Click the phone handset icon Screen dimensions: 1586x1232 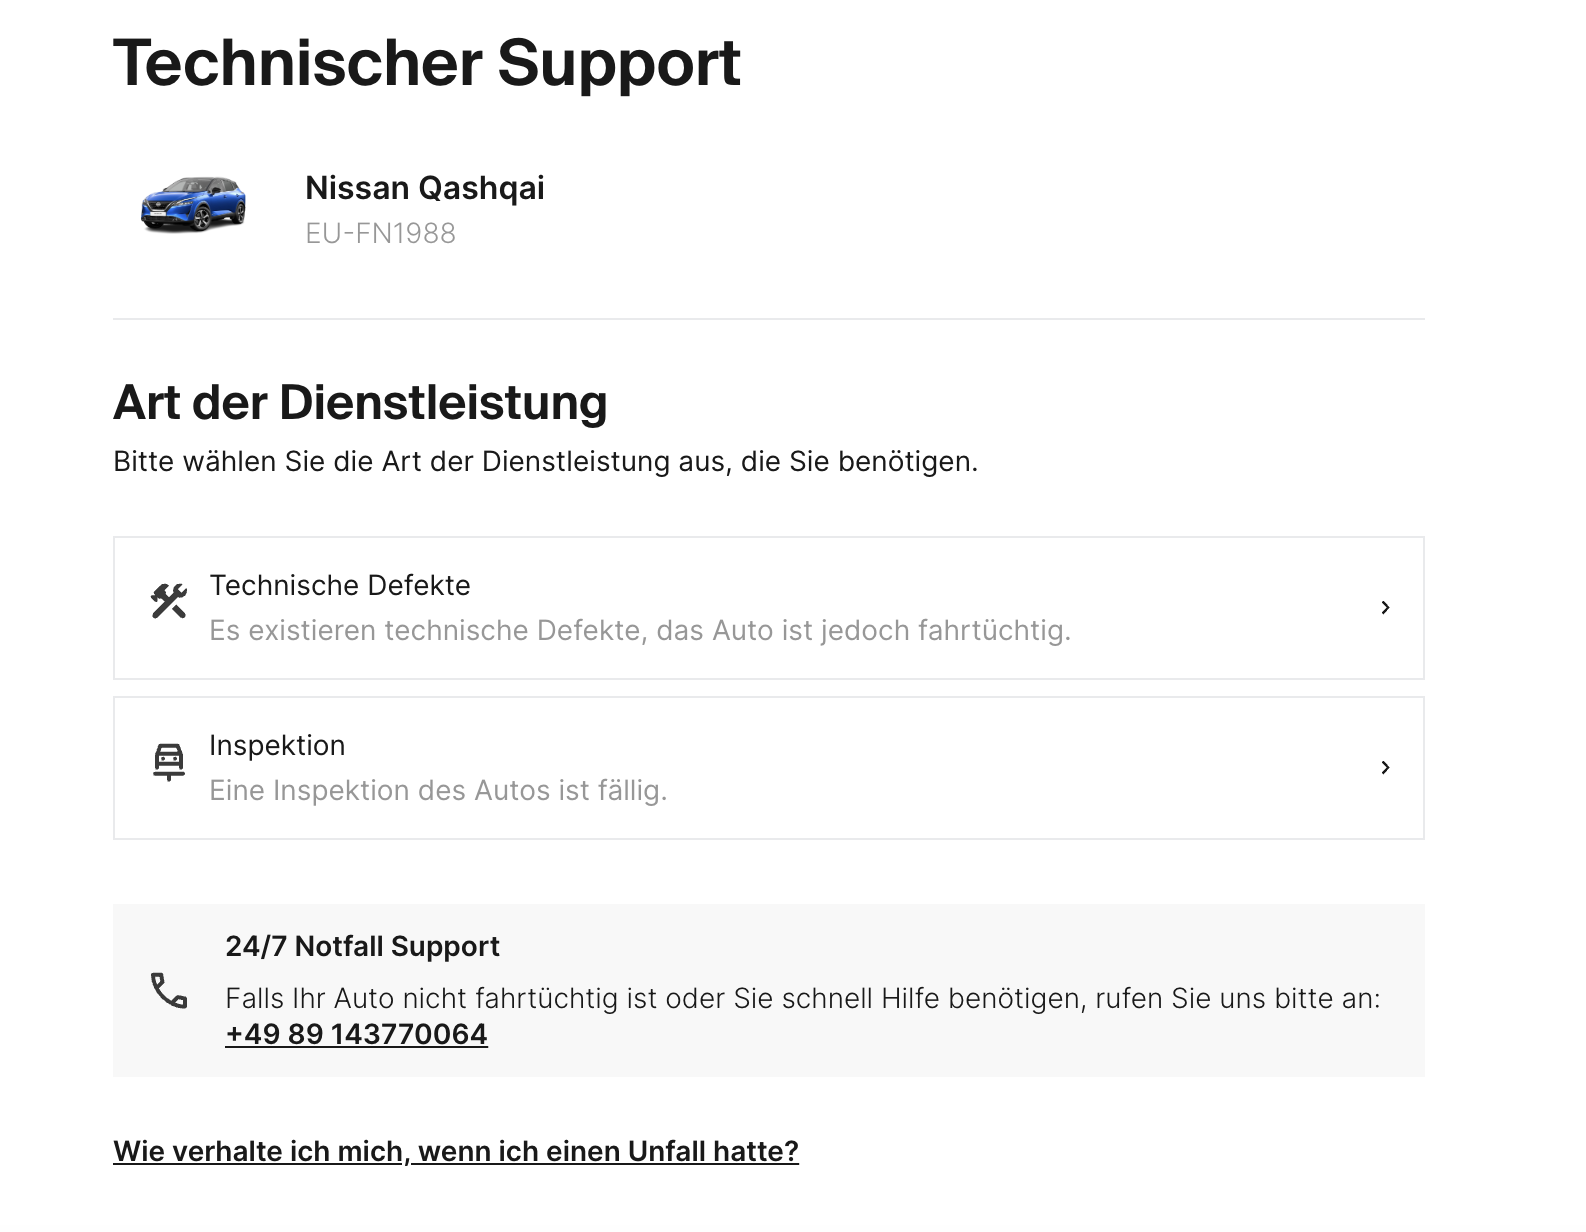(x=169, y=990)
